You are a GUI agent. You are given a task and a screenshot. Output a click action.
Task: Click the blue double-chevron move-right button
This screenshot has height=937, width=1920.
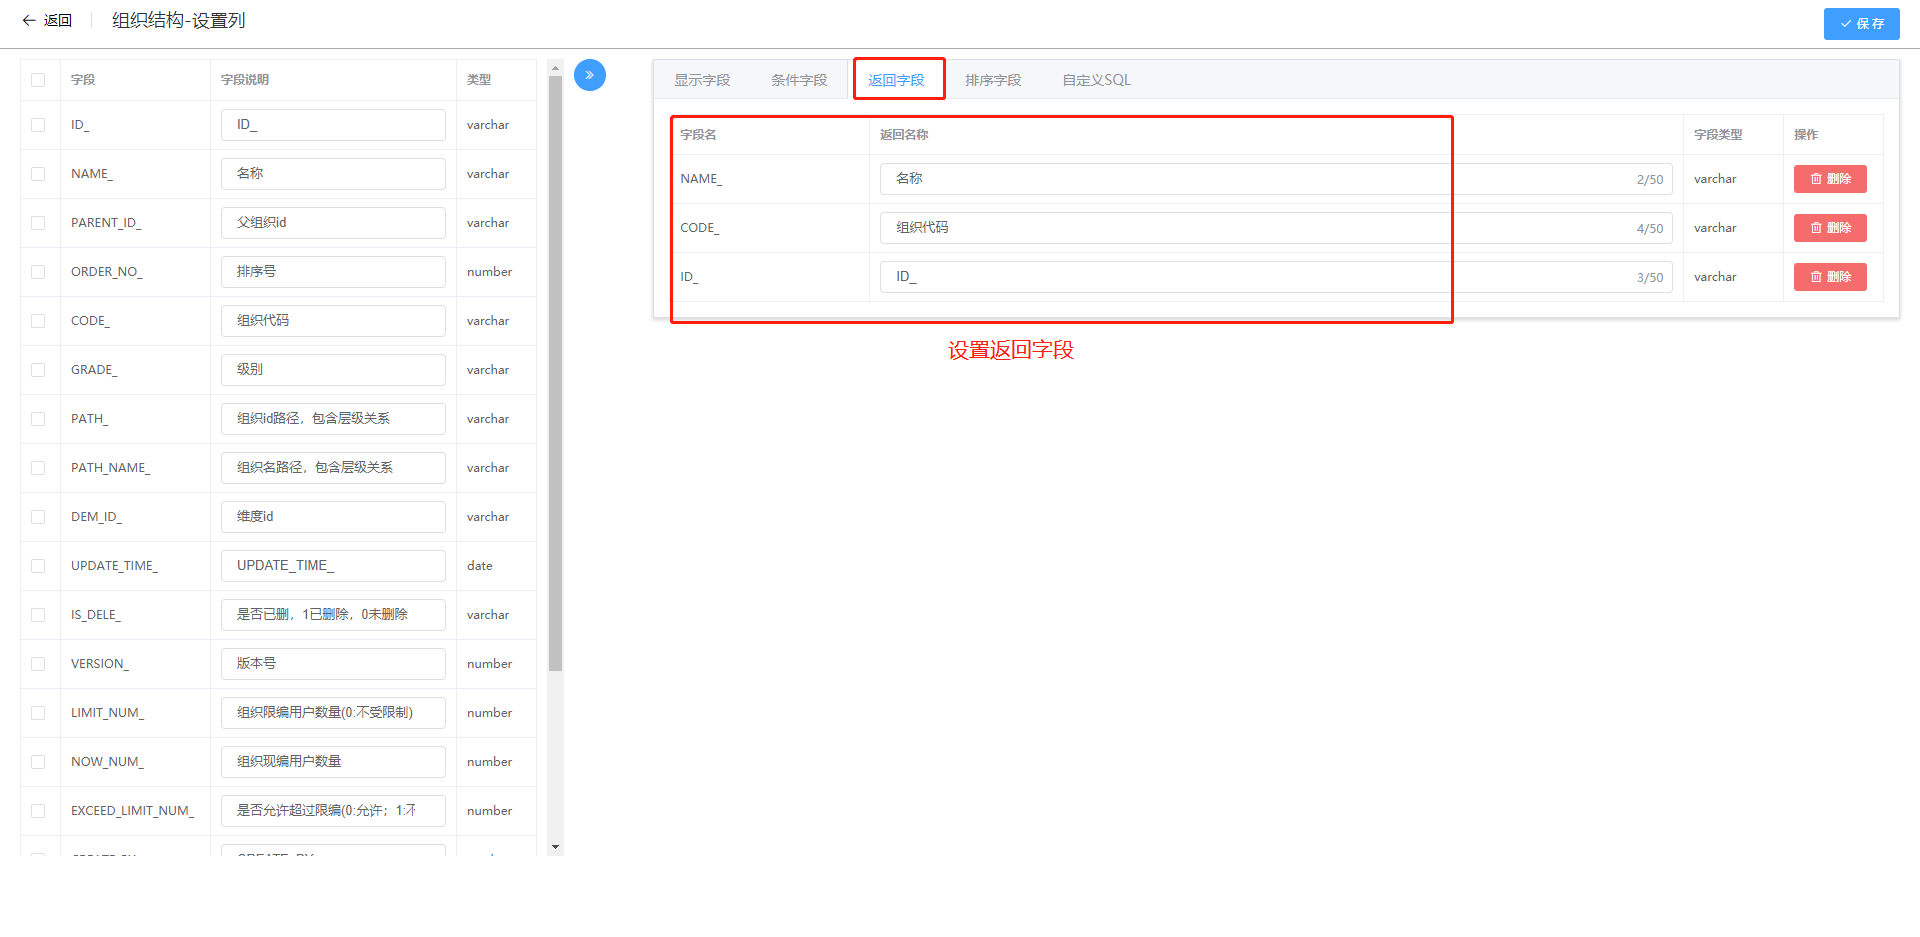coord(590,75)
